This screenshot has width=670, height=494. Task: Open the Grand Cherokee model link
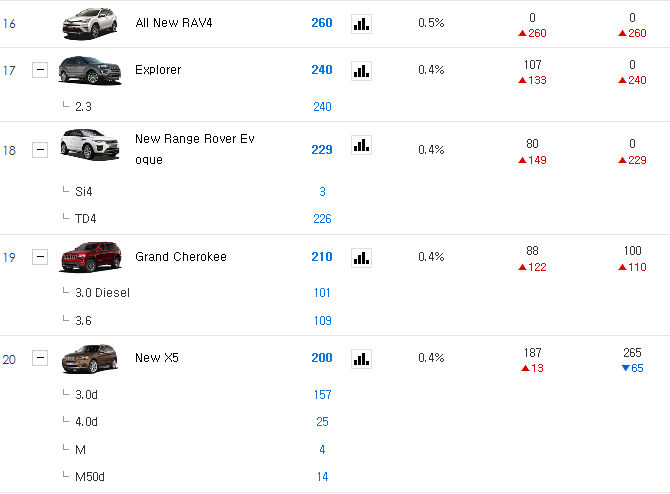click(x=181, y=257)
